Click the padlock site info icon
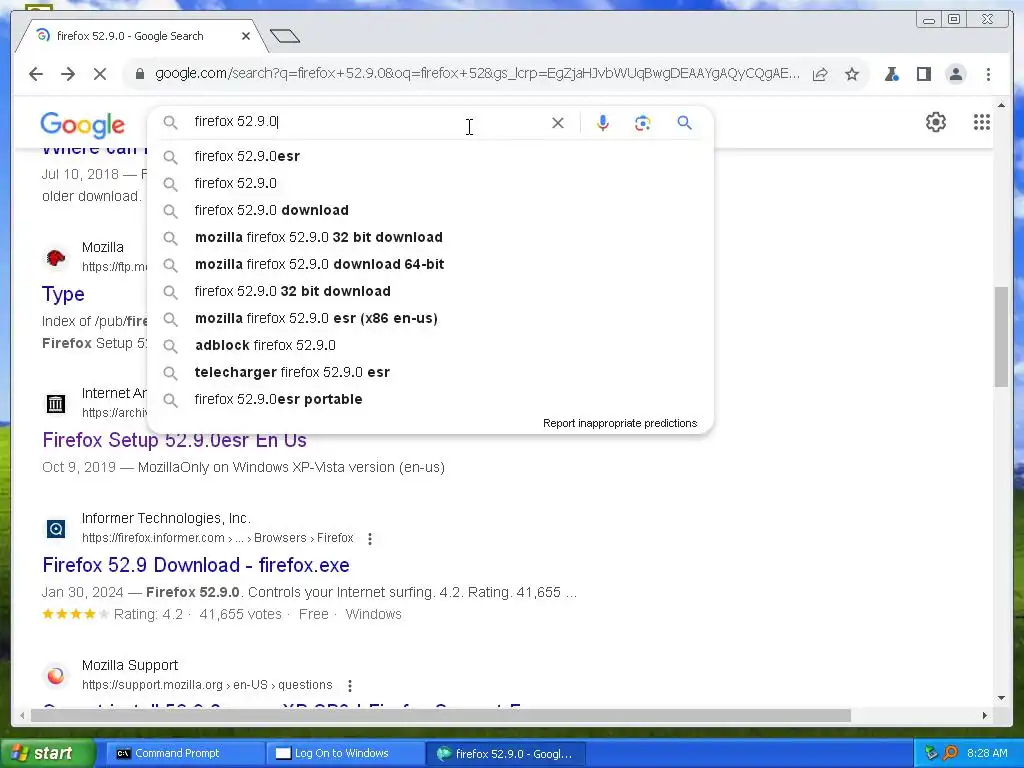Screen dimensions: 1024x768 [x=139, y=74]
